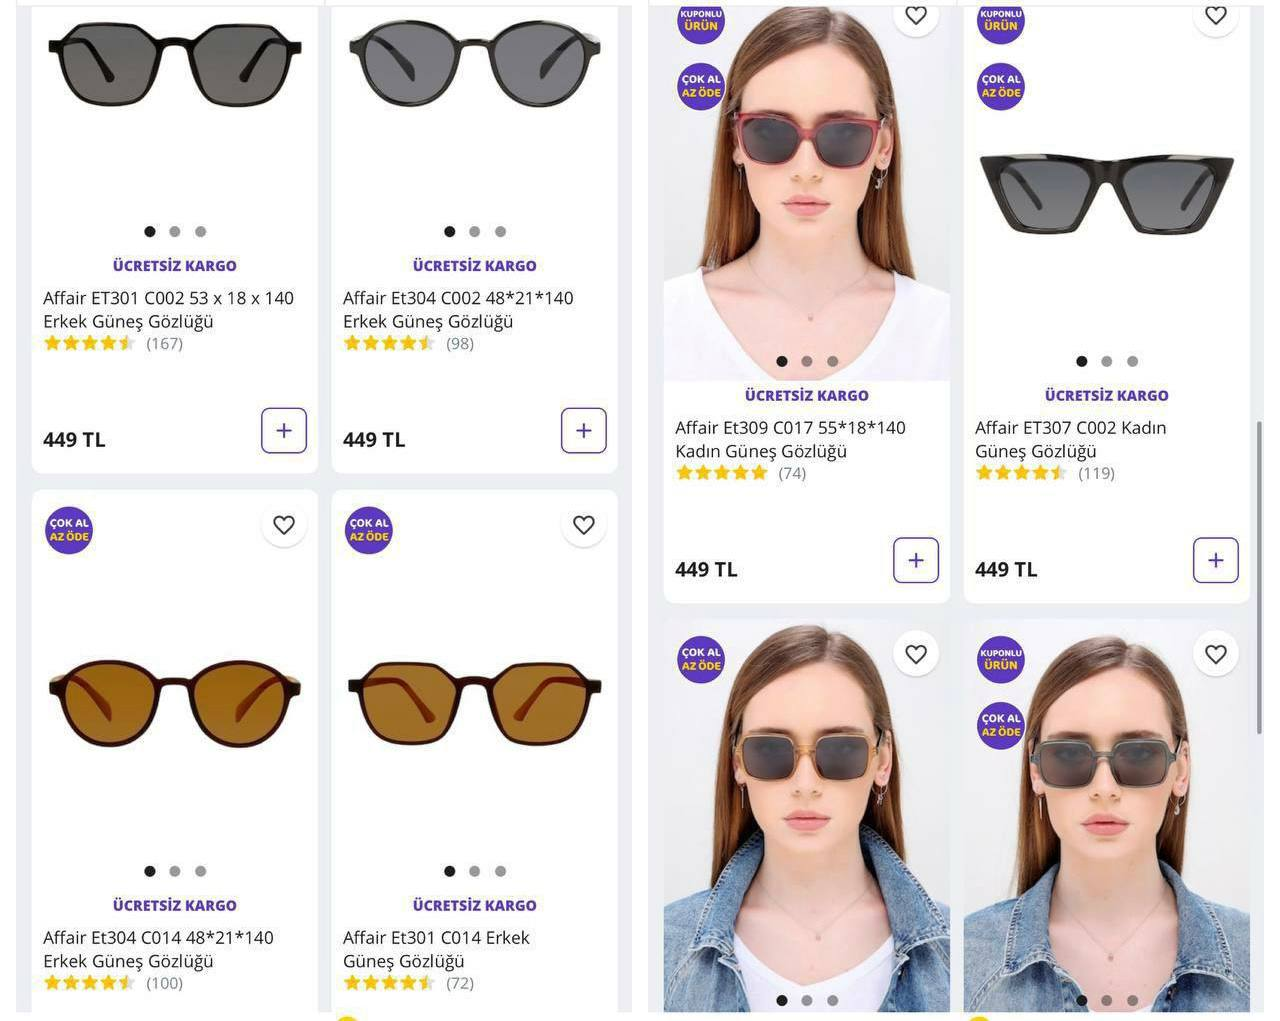
Task: Click the heart on Affair Et301 C014
Action: (x=583, y=524)
